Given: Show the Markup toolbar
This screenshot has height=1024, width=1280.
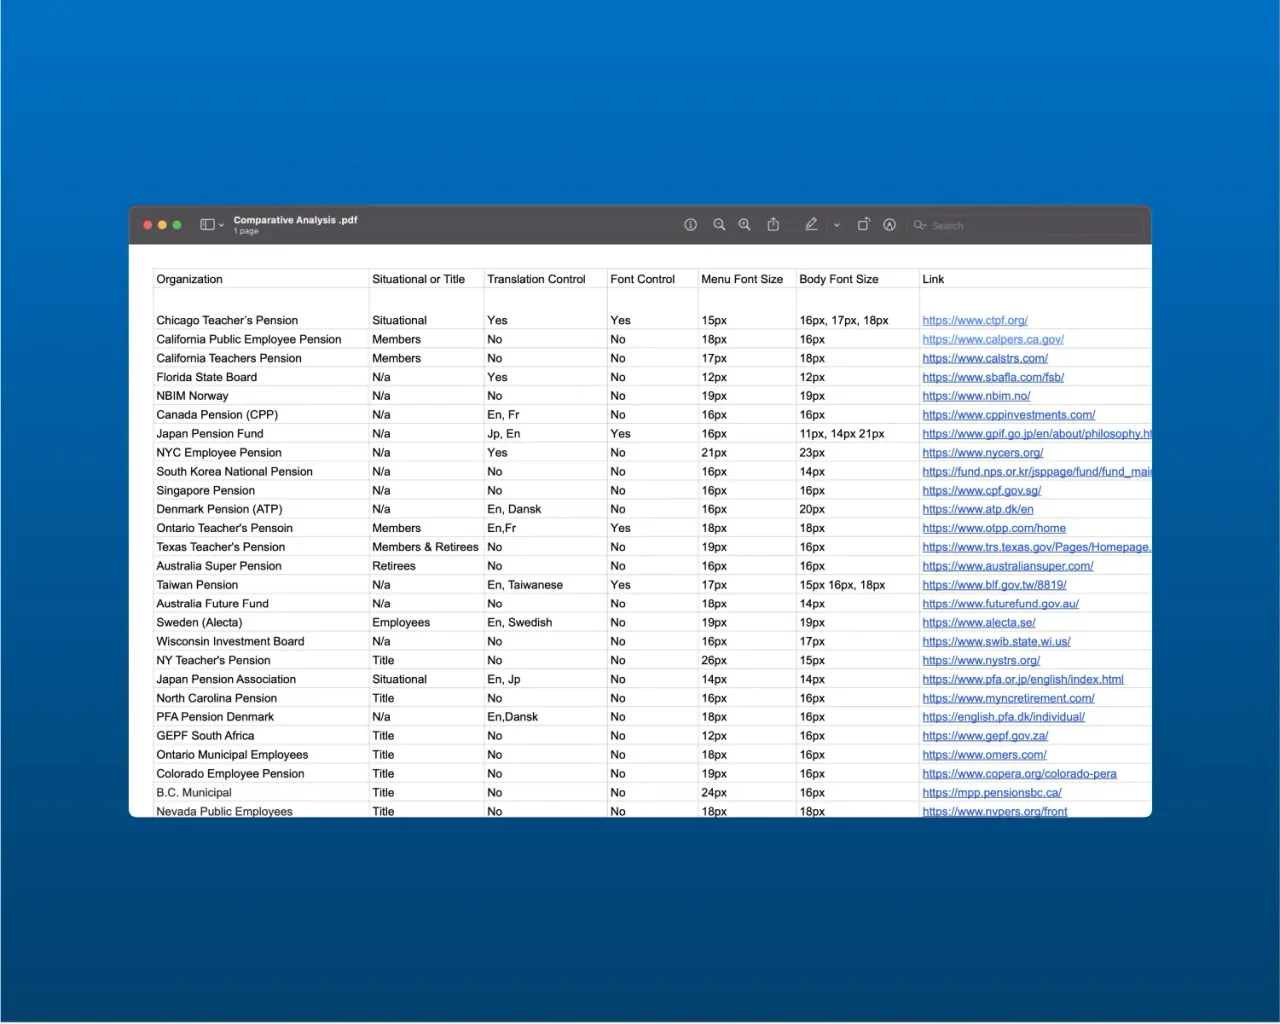Looking at the screenshot, I should (x=889, y=225).
